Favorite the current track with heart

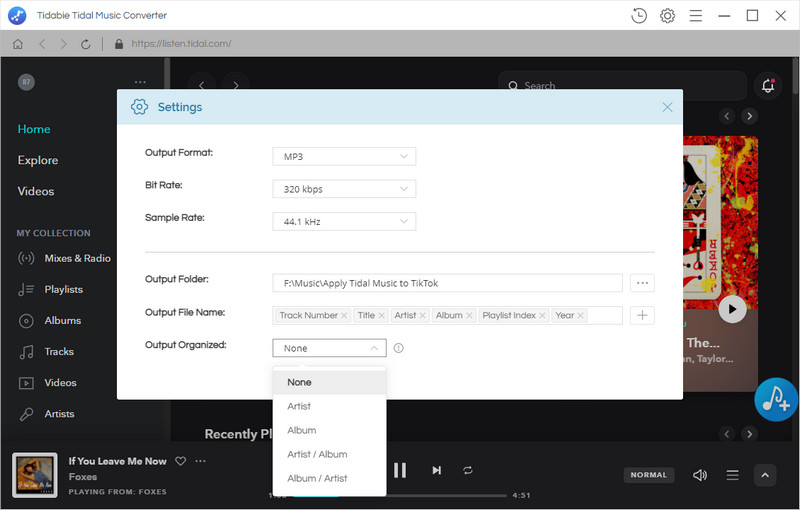[x=181, y=461]
